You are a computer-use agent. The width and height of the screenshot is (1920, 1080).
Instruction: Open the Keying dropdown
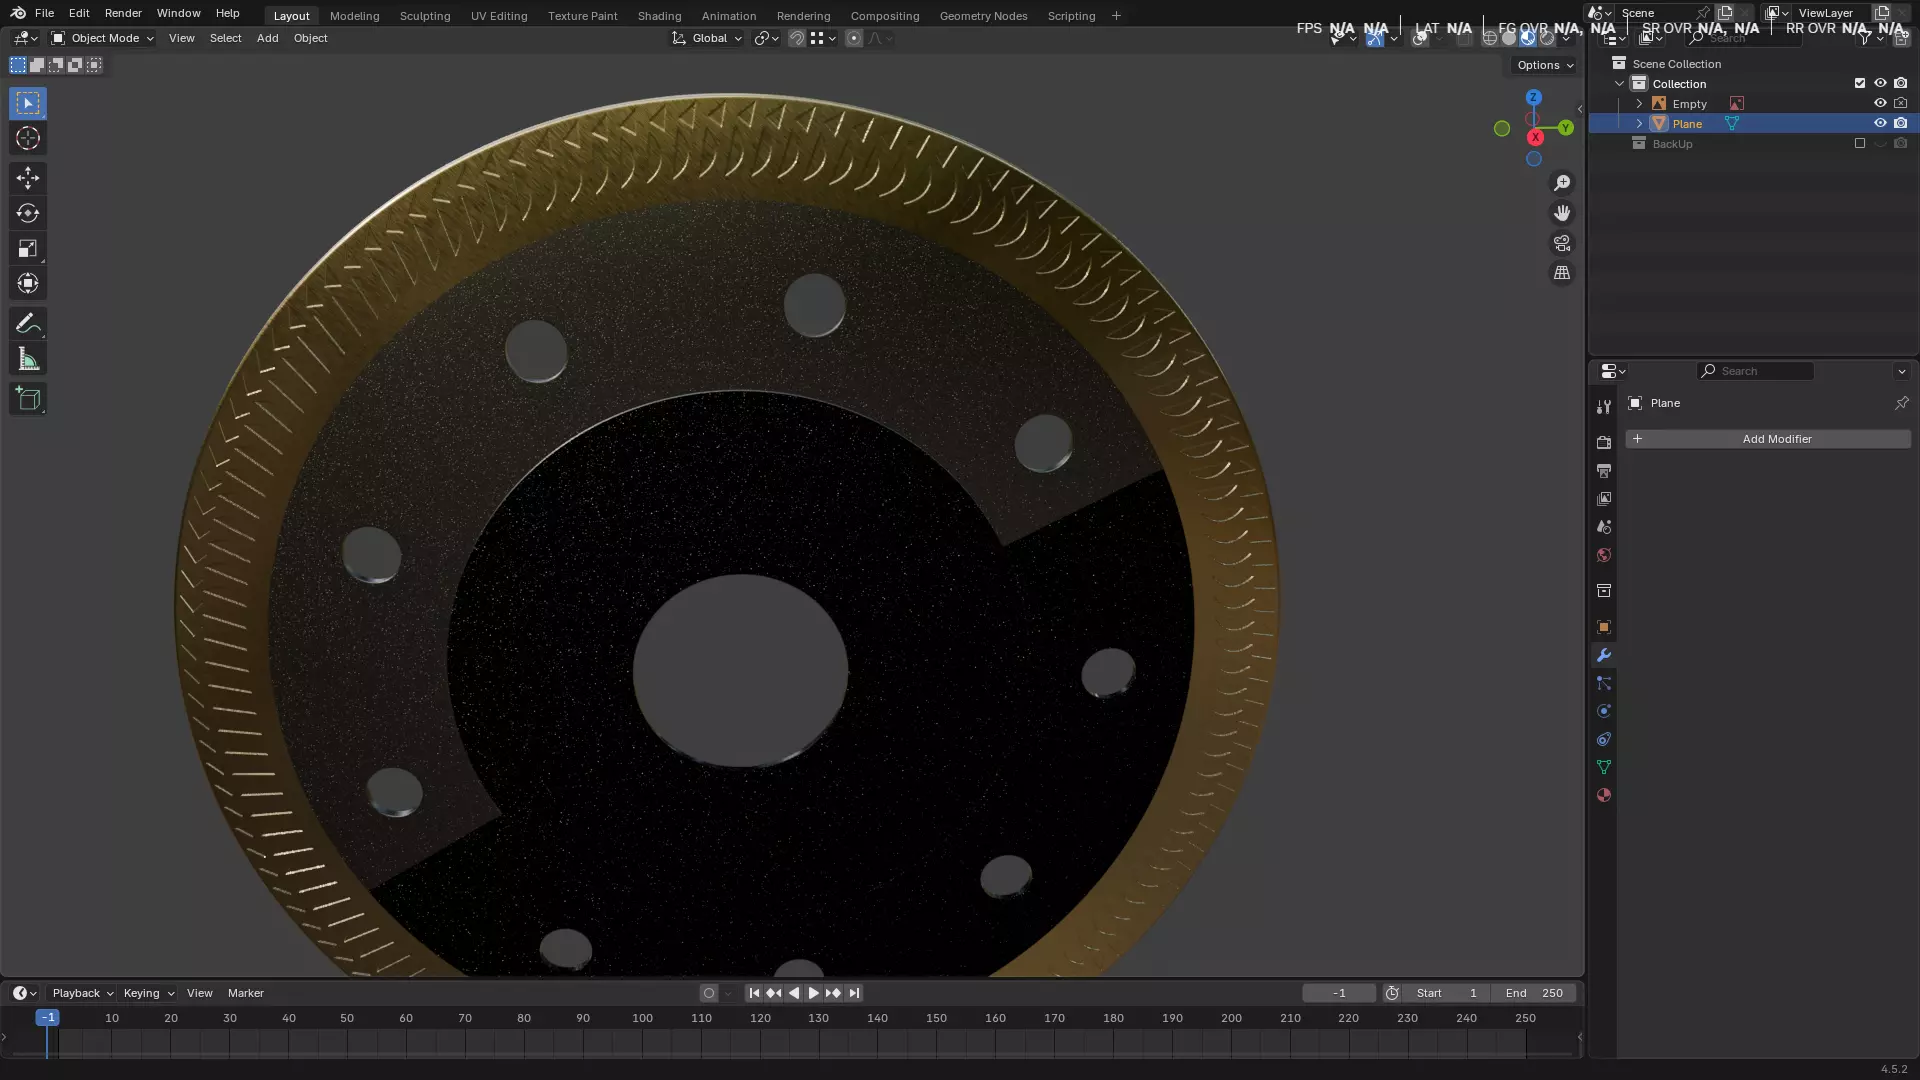149,993
